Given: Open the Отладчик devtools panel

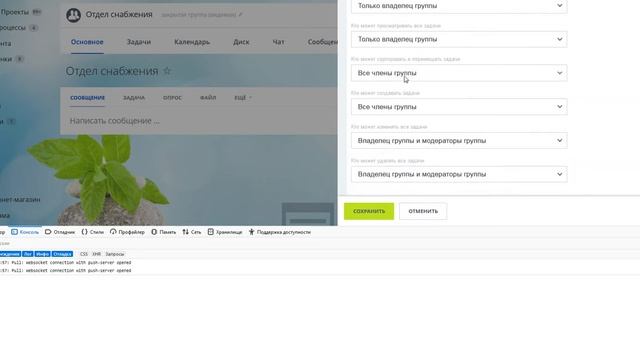Looking at the screenshot, I should [60, 232].
